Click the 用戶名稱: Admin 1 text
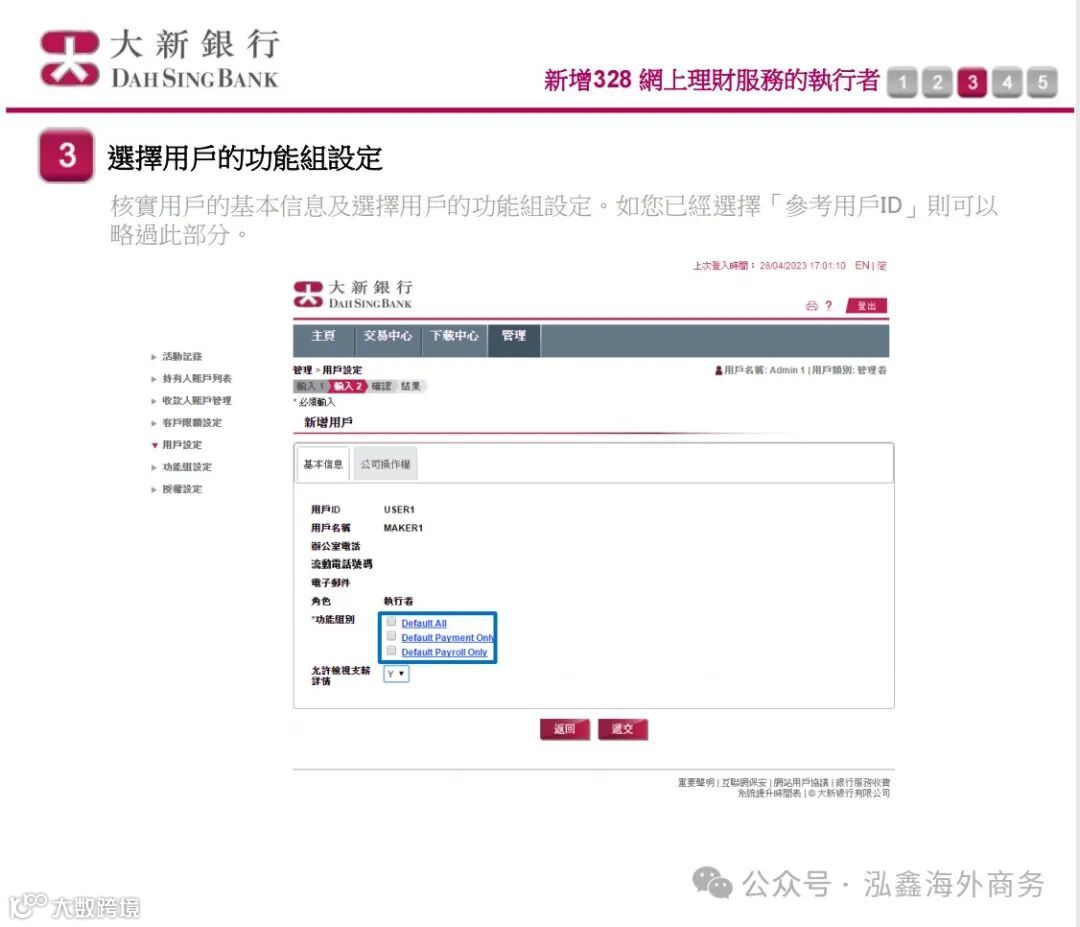1080x927 pixels. 765,371
